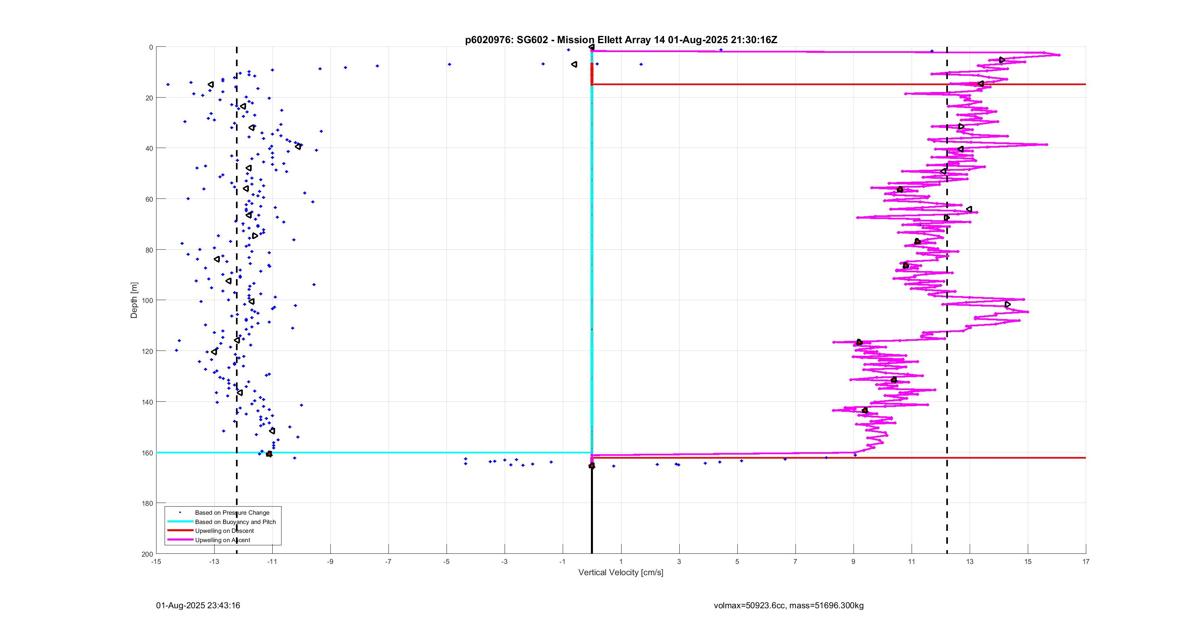Click the x-axis tick label 15
This screenshot has height=622, width=1200.
tap(1027, 562)
